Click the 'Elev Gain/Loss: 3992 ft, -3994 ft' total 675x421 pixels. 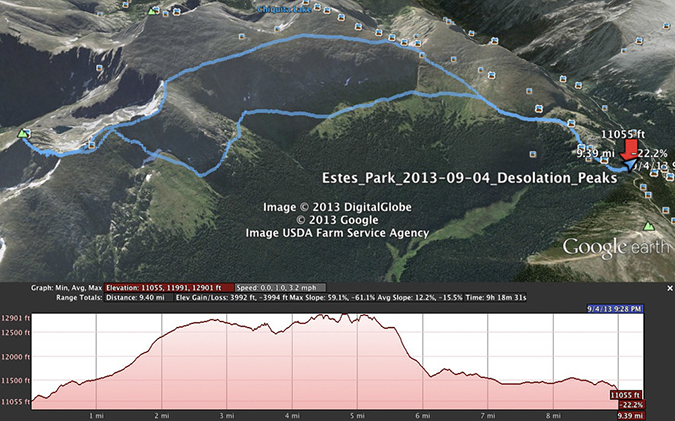(232, 297)
